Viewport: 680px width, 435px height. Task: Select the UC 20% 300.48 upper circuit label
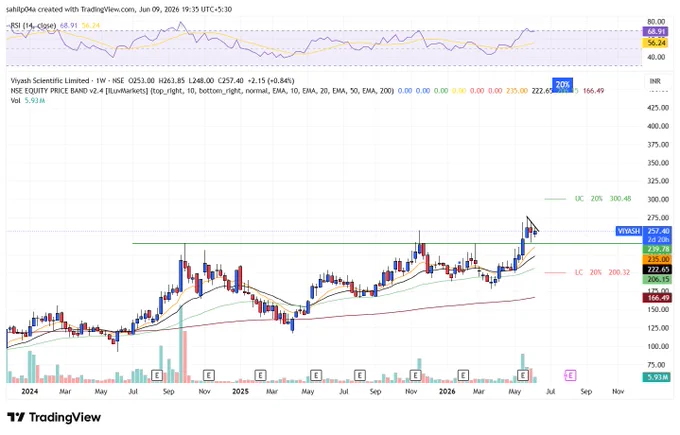point(603,199)
